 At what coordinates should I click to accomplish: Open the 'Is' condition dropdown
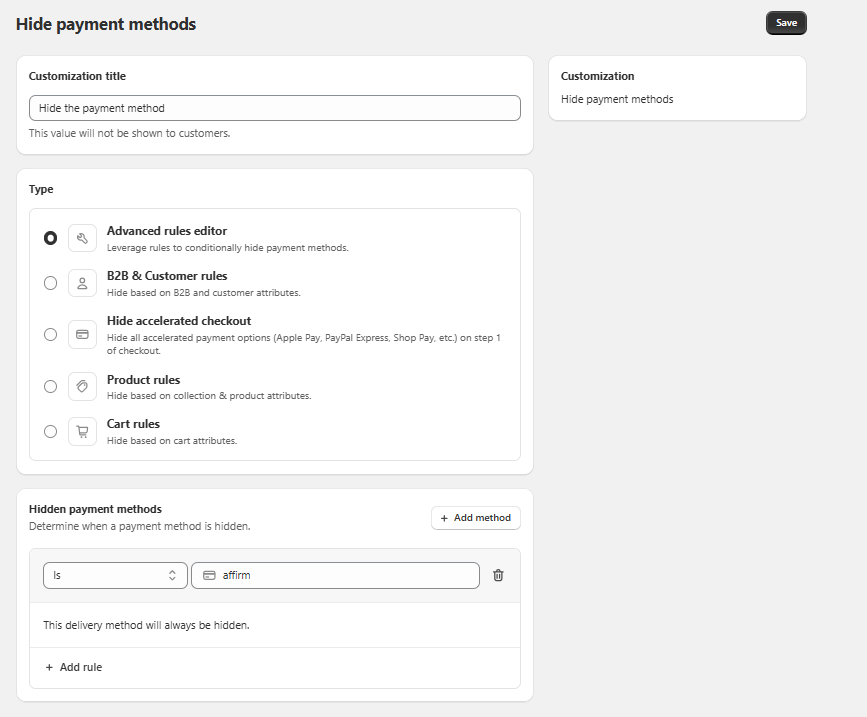(x=114, y=575)
